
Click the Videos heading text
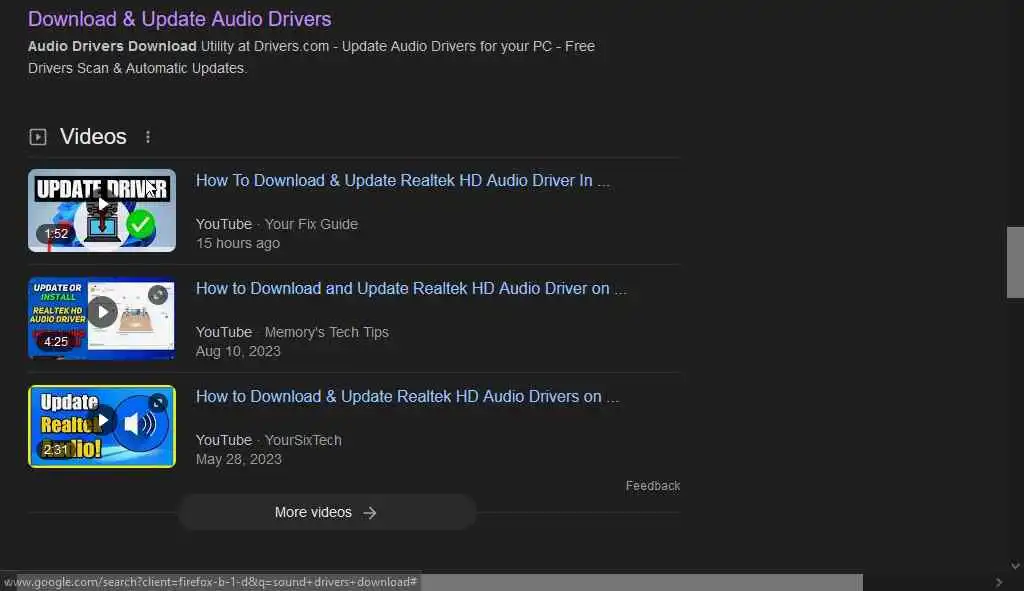point(93,136)
